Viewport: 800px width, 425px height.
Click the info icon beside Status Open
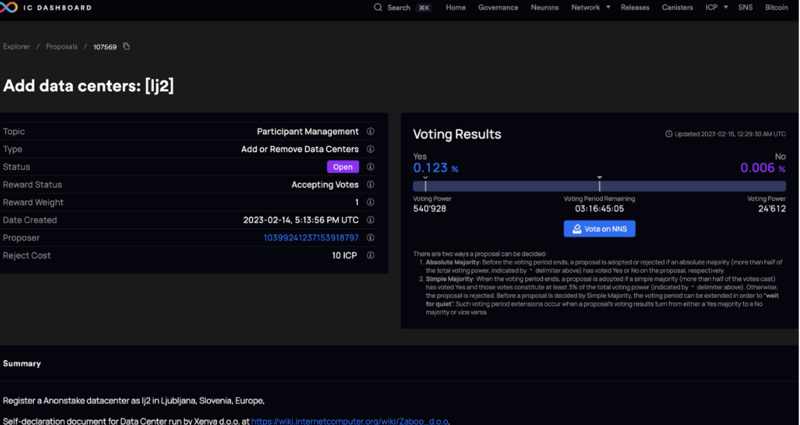(370, 167)
